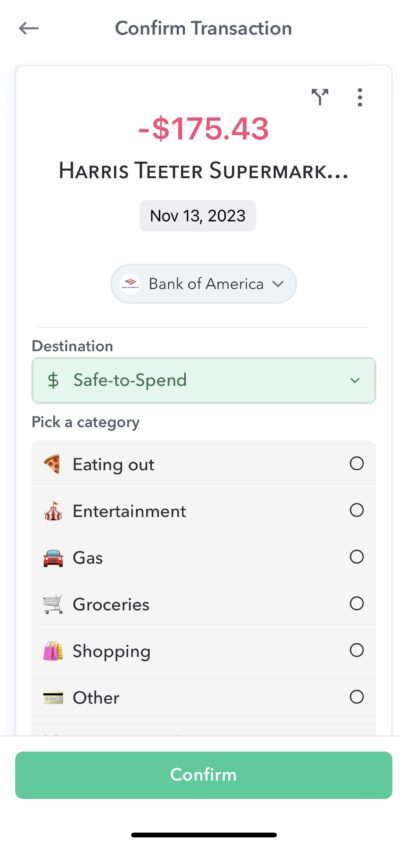400x845 pixels.
Task: Tap the pizza Eating out icon
Action: click(53, 464)
